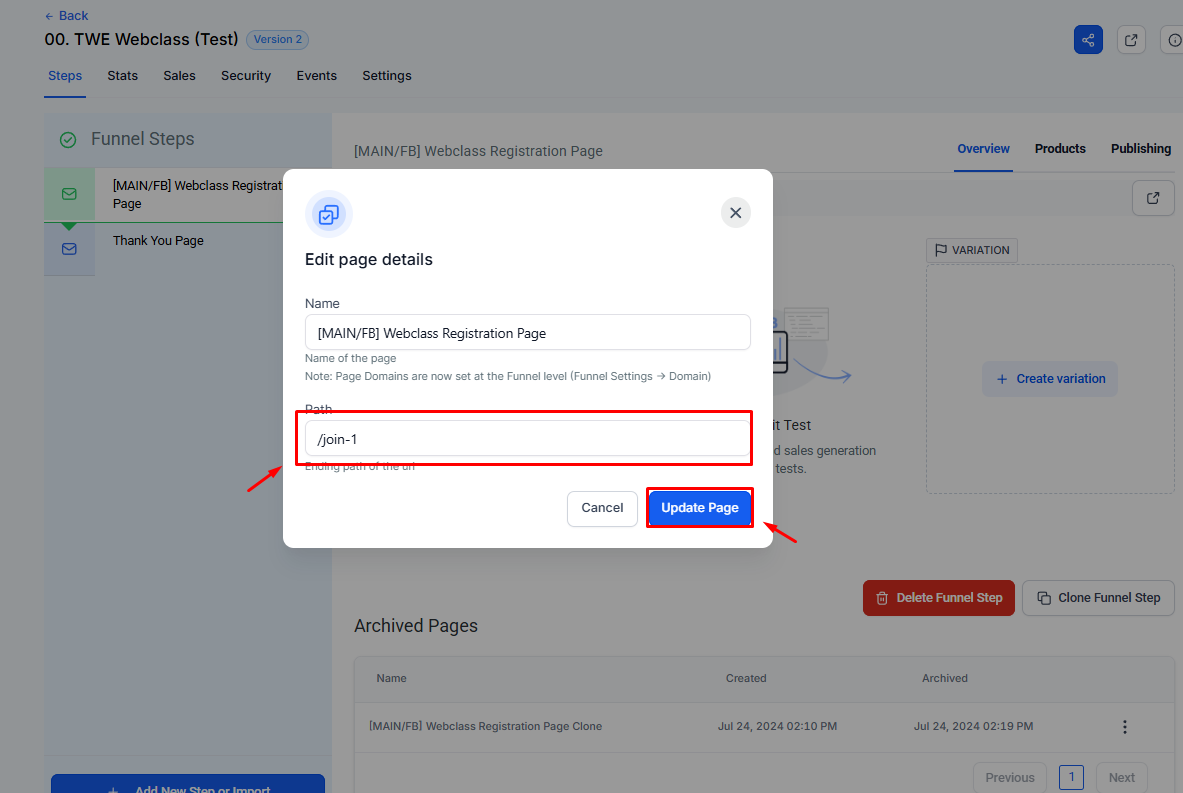Open page preview external link icon

tap(1153, 198)
